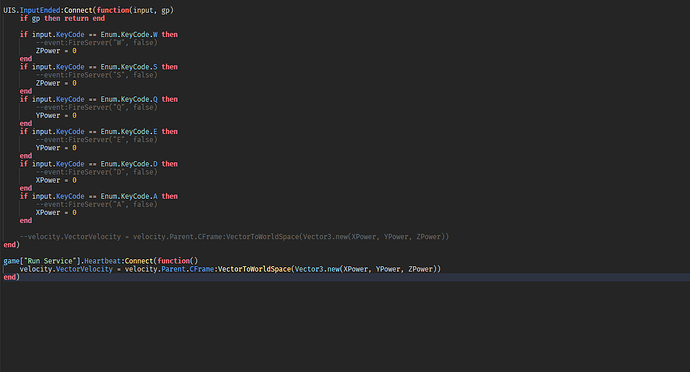
Task: Click the Enum.KeyCode.A condition line
Action: [x=99, y=196]
